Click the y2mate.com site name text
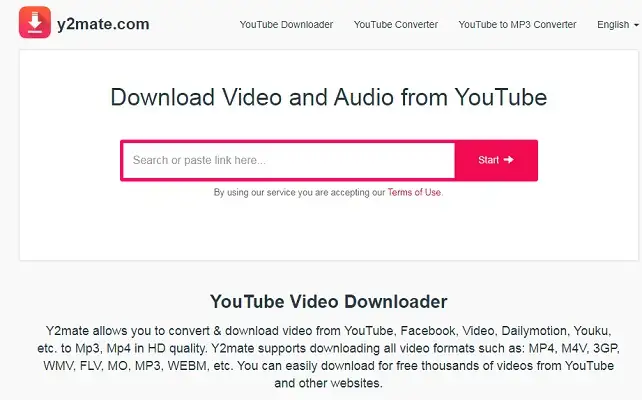The height and width of the screenshot is (400, 642). (103, 24)
